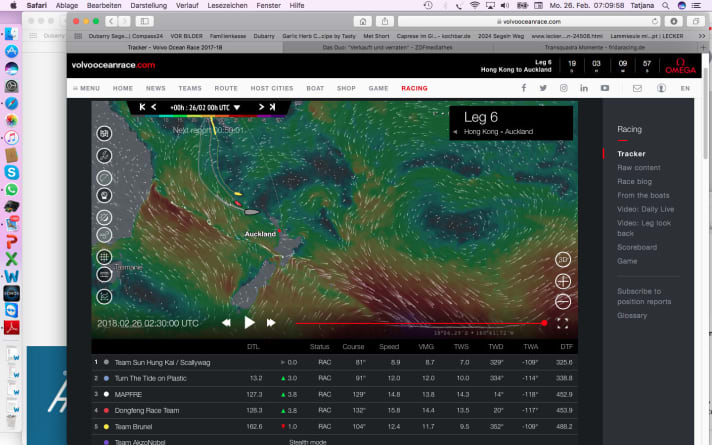Toggle the Safari sidebar button
Screen dimensions: 712x445
[144, 21]
